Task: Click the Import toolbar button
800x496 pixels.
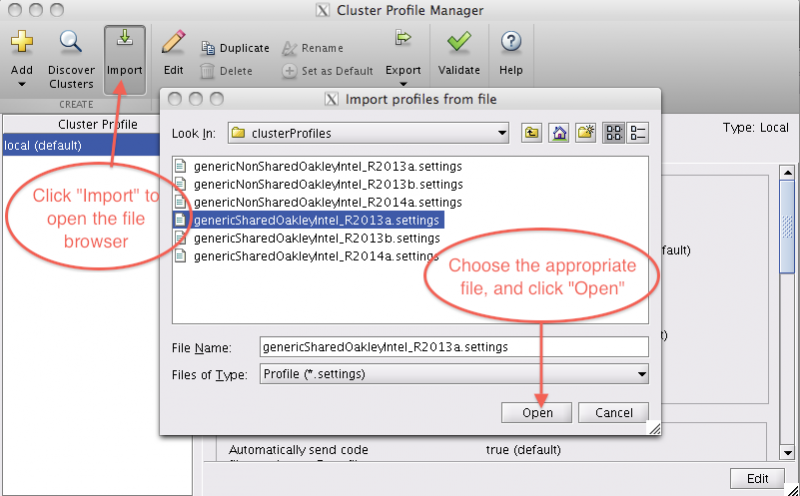Action: click(x=124, y=60)
